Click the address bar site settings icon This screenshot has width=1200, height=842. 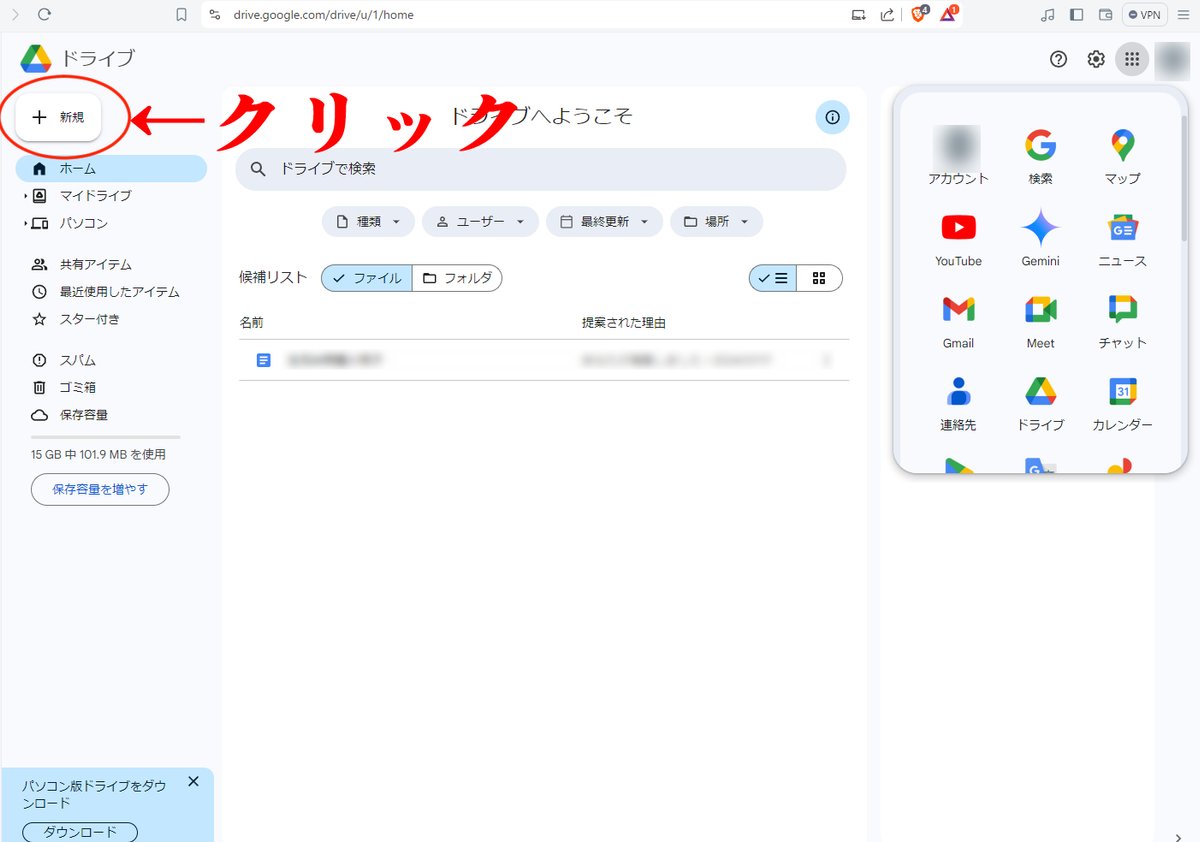click(213, 15)
